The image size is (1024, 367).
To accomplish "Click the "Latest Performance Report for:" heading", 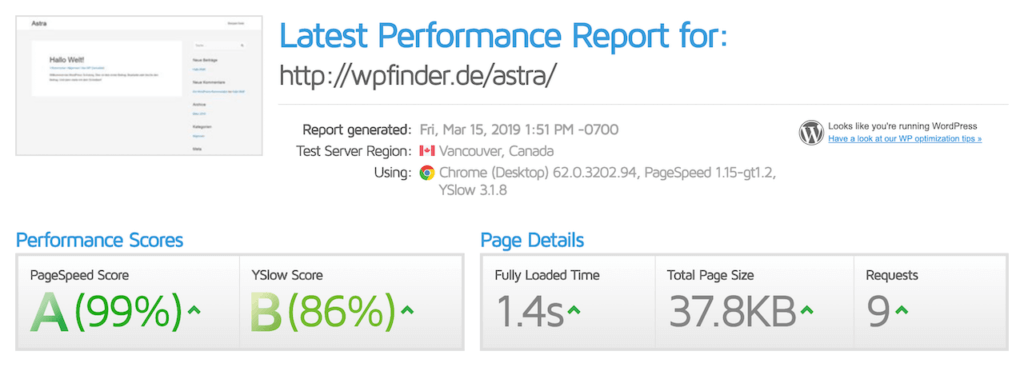I will point(503,35).
